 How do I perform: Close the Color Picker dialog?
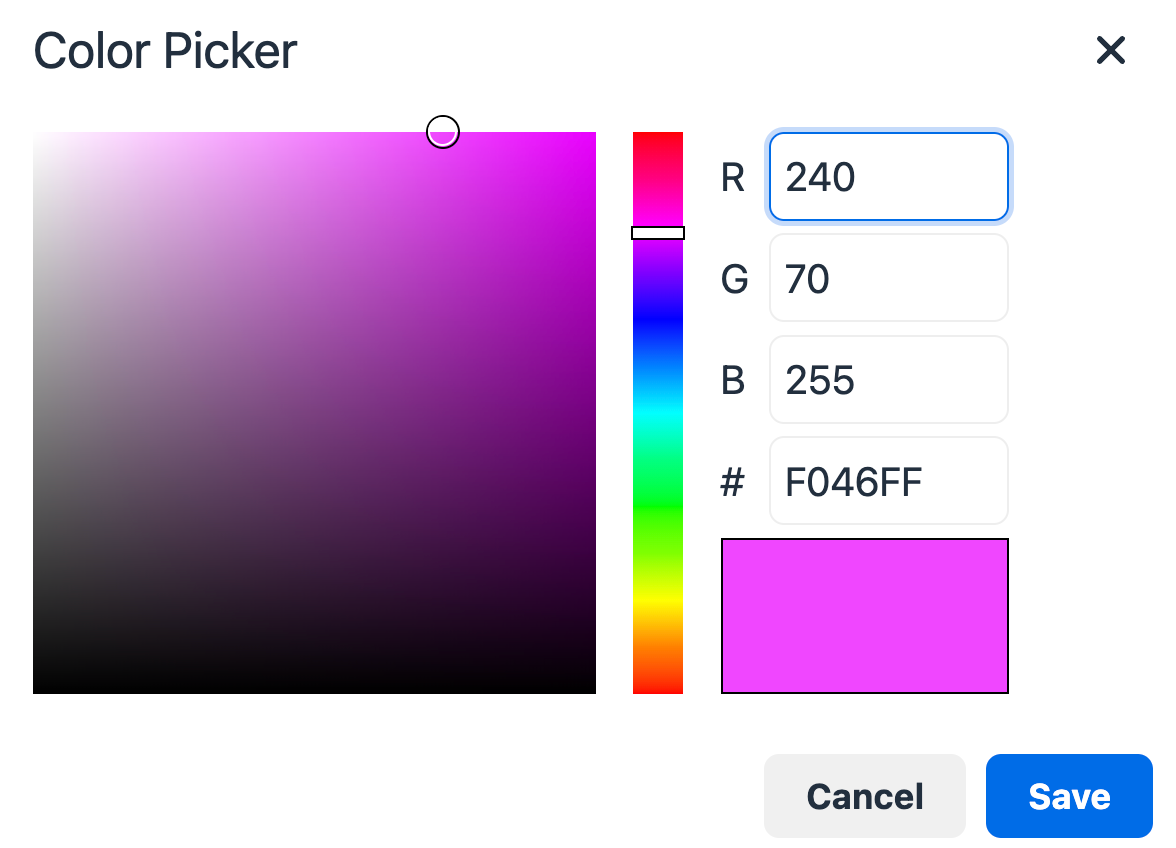[1111, 51]
